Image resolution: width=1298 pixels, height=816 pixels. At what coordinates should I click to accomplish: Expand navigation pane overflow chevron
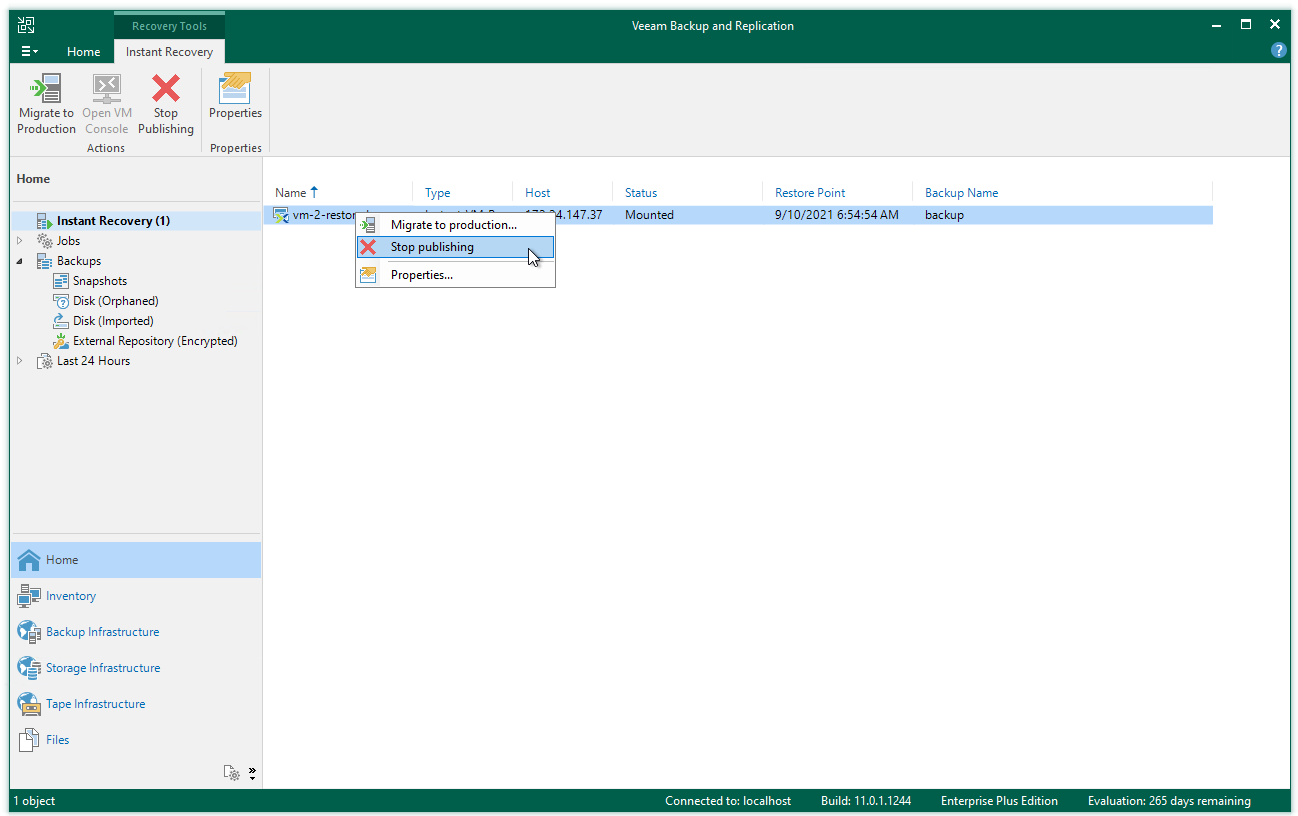[x=252, y=773]
